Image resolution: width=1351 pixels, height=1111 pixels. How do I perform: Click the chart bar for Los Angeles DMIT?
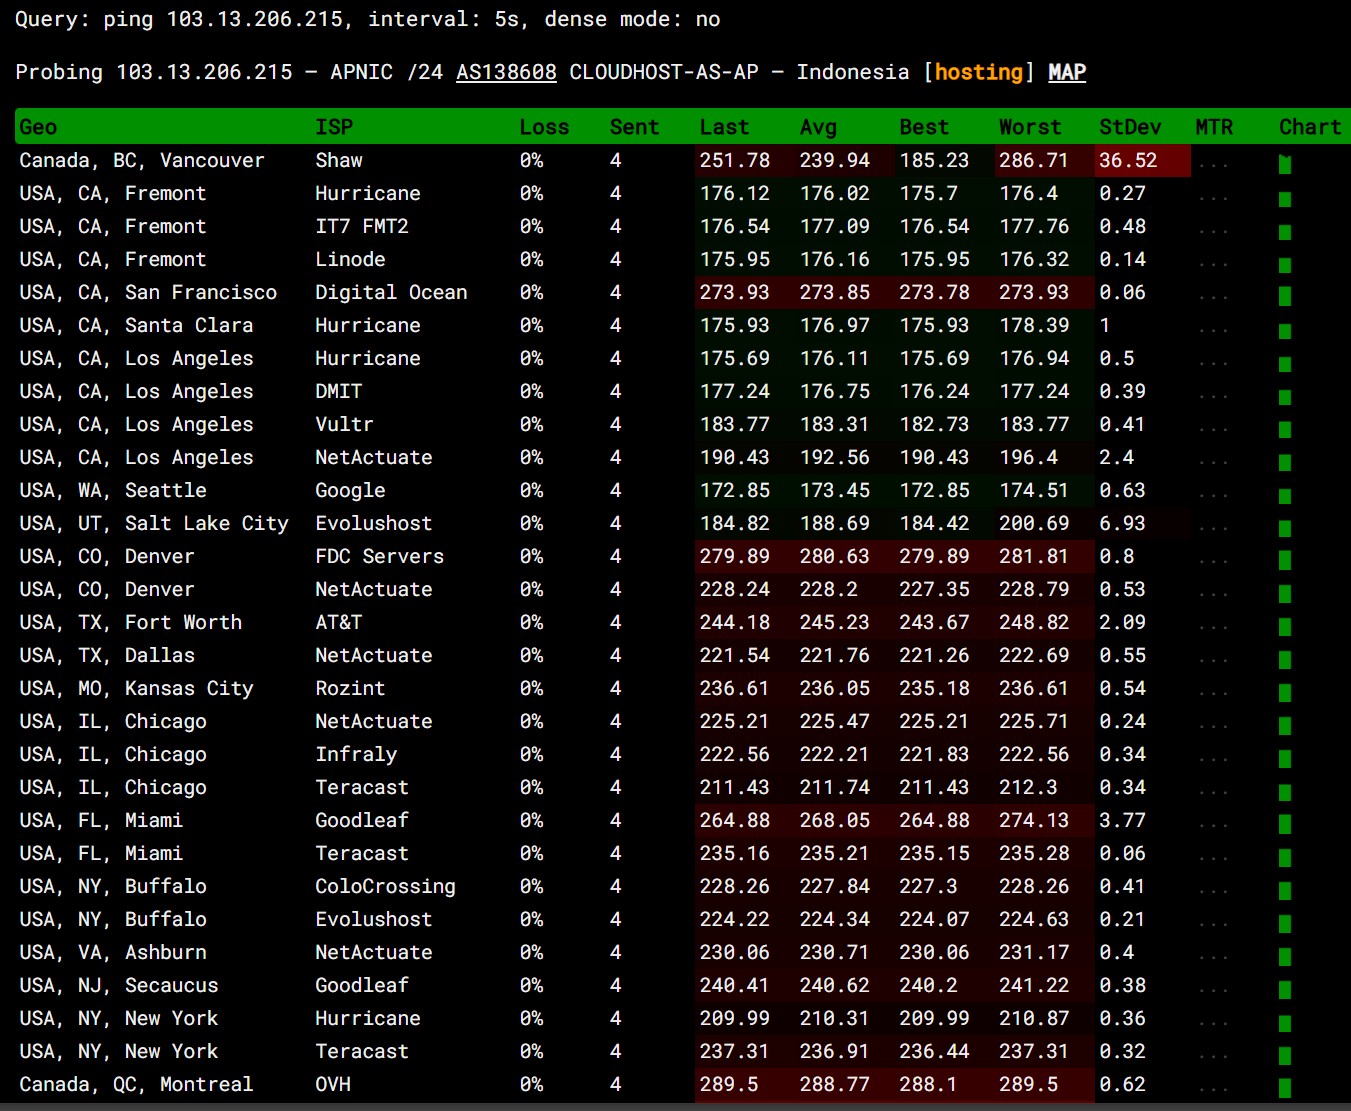click(x=1285, y=396)
